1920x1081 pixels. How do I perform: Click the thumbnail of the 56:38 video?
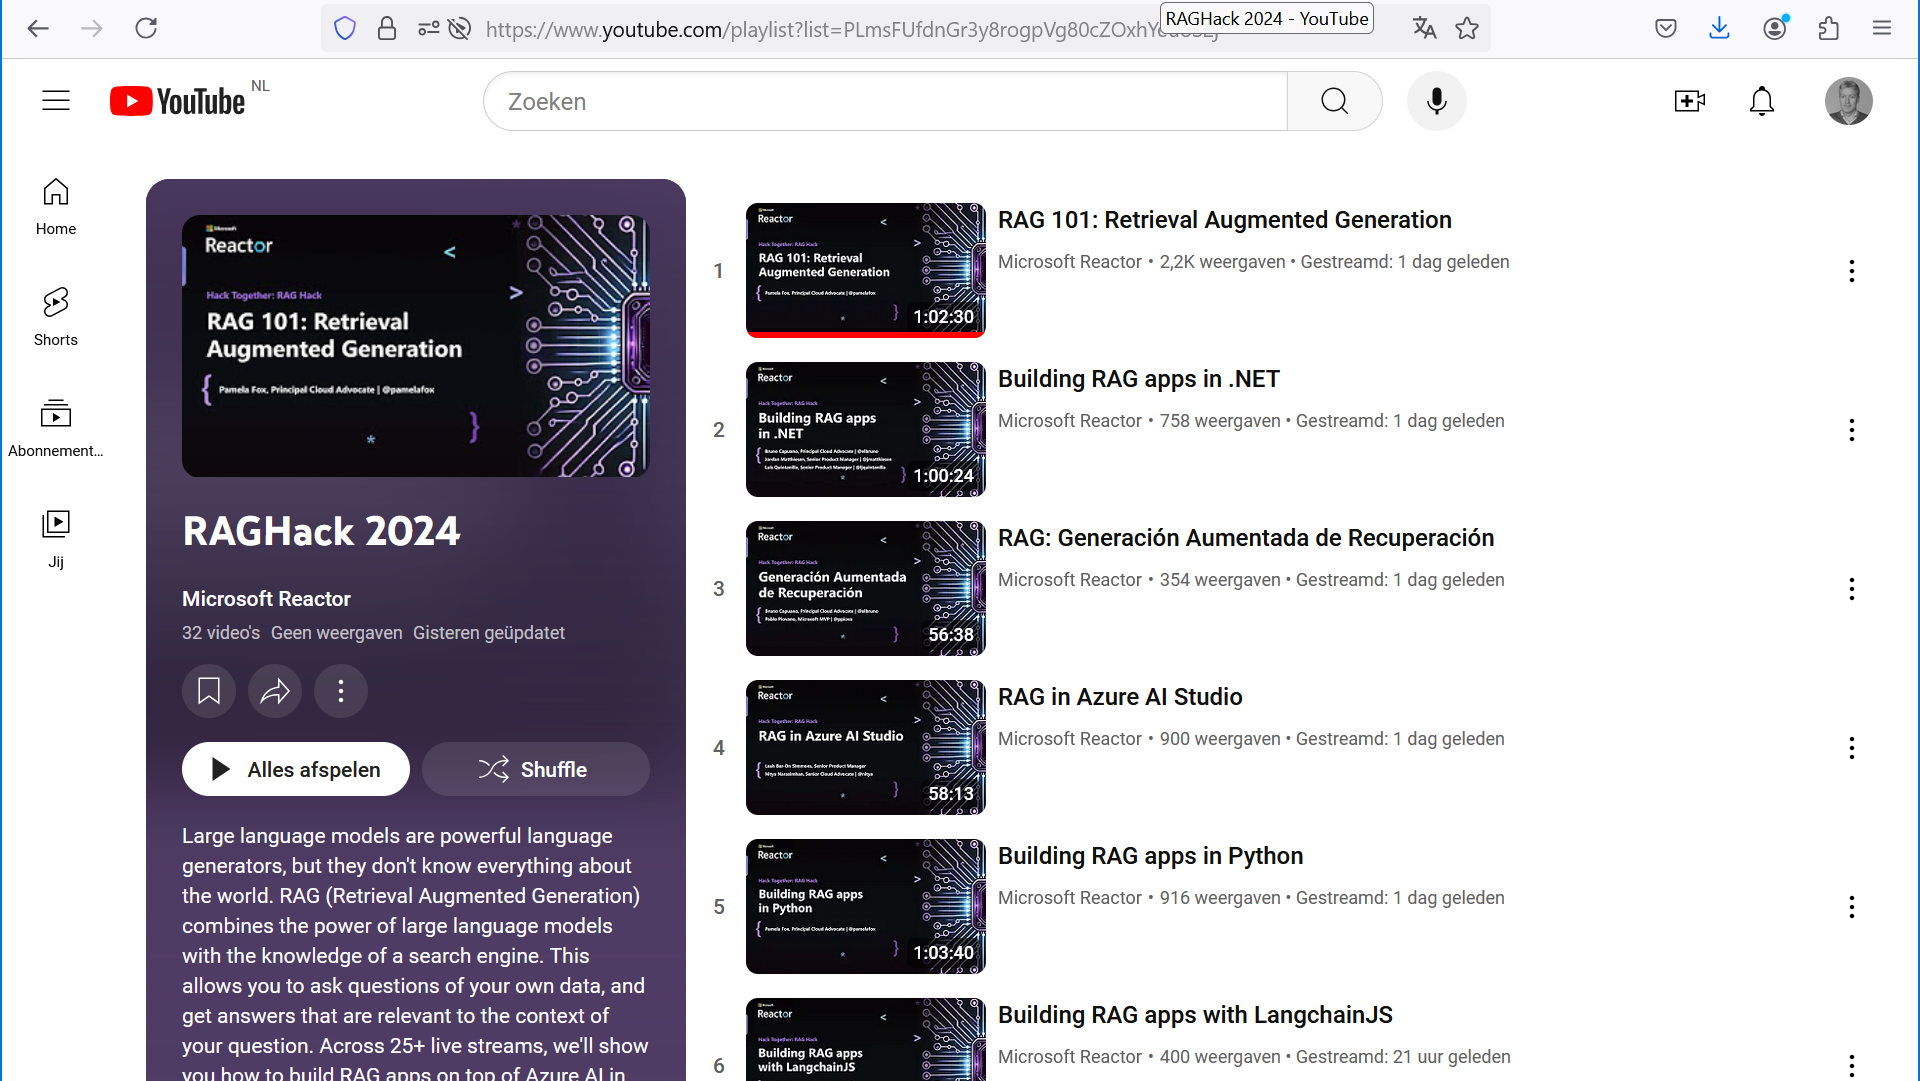[x=866, y=588]
